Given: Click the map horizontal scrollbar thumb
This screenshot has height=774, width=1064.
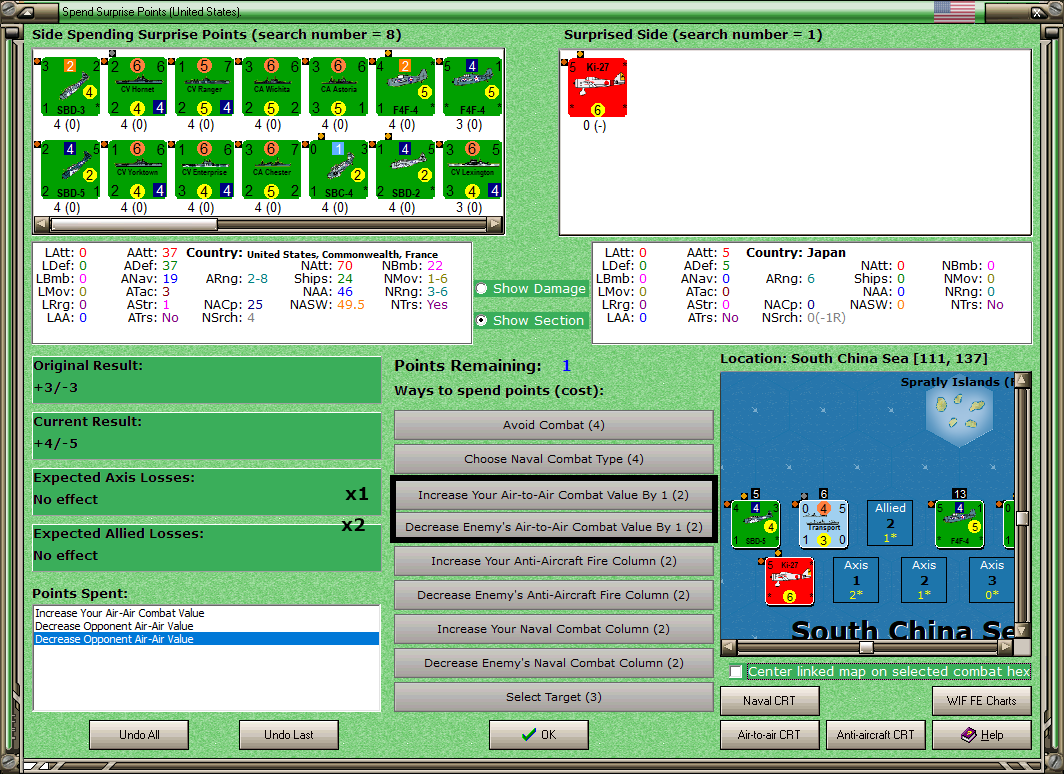Looking at the screenshot, I should 866,647.
